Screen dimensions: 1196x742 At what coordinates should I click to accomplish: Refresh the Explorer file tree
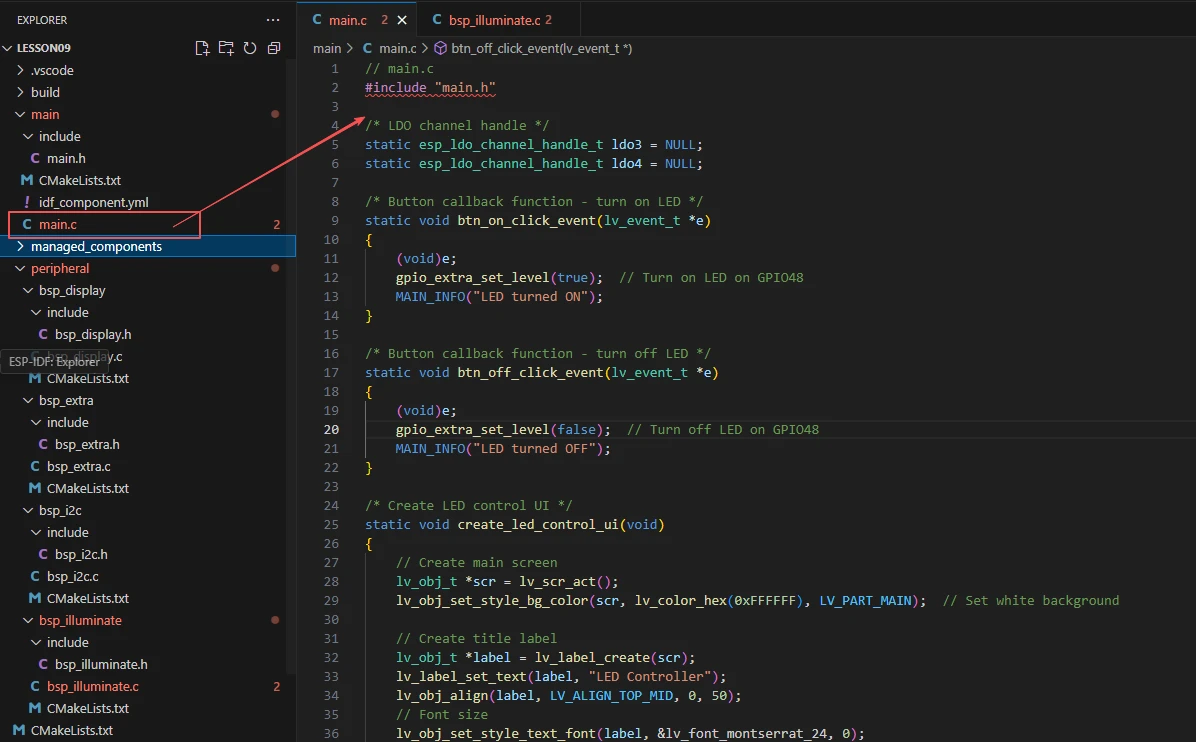click(250, 48)
